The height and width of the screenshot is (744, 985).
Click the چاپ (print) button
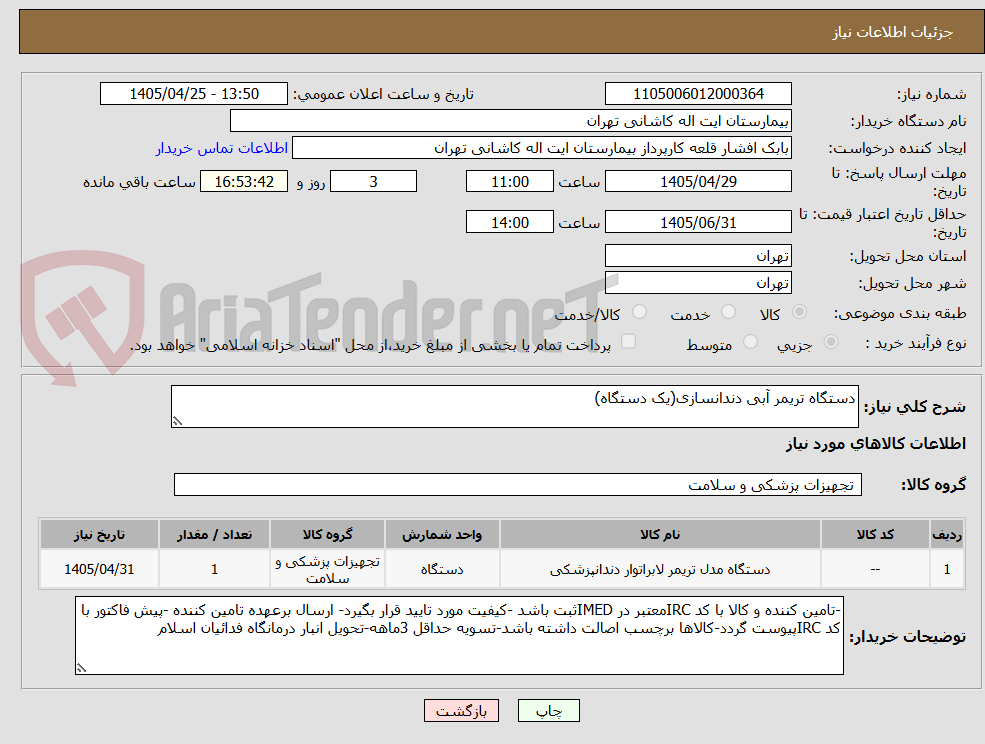coord(548,711)
